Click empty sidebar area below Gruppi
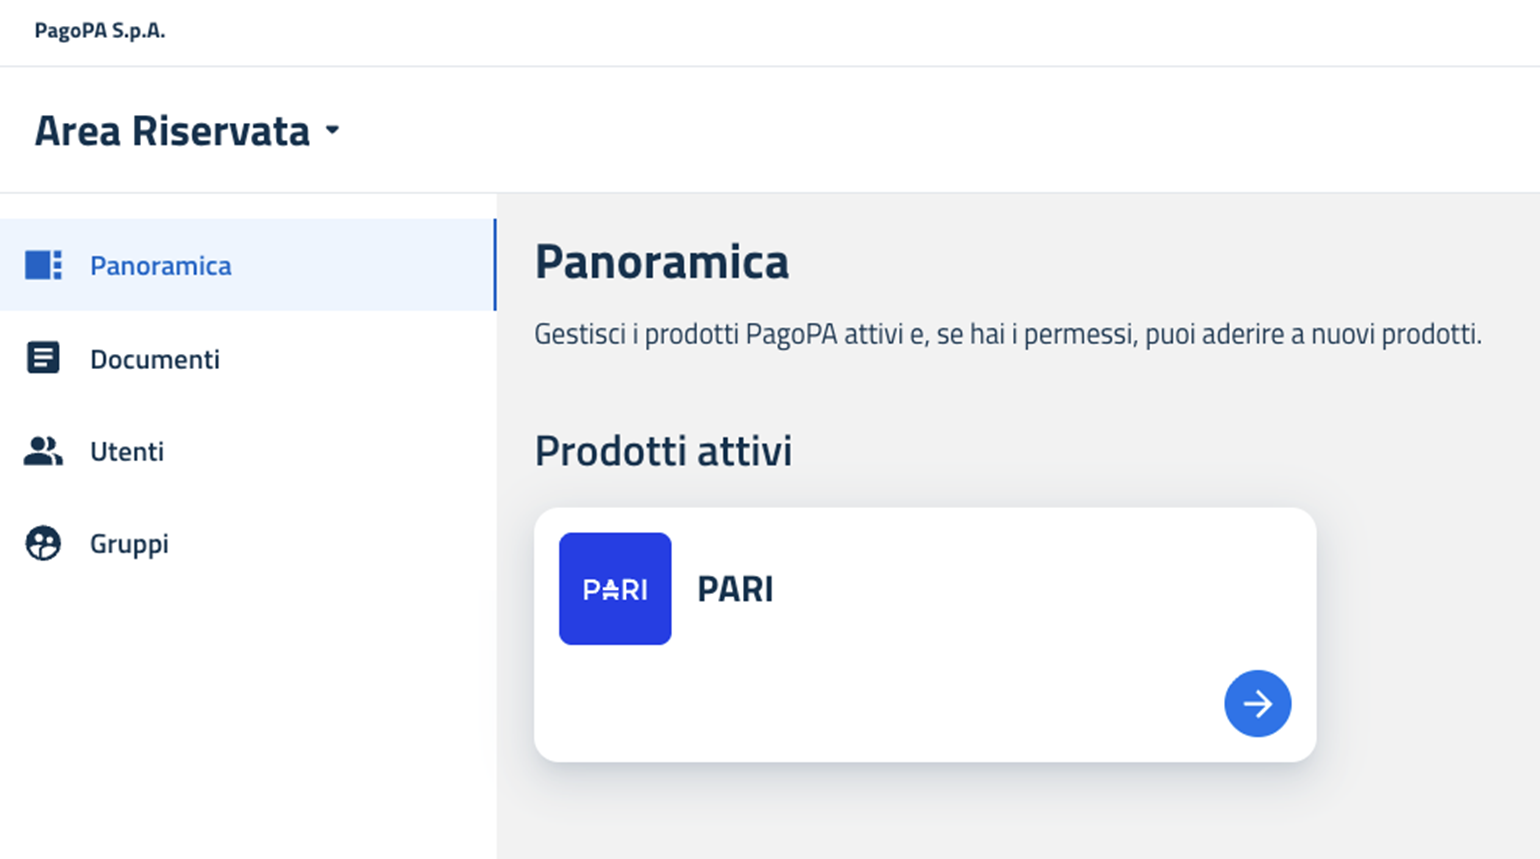Screen dimensions: 1540x859 [248, 720]
